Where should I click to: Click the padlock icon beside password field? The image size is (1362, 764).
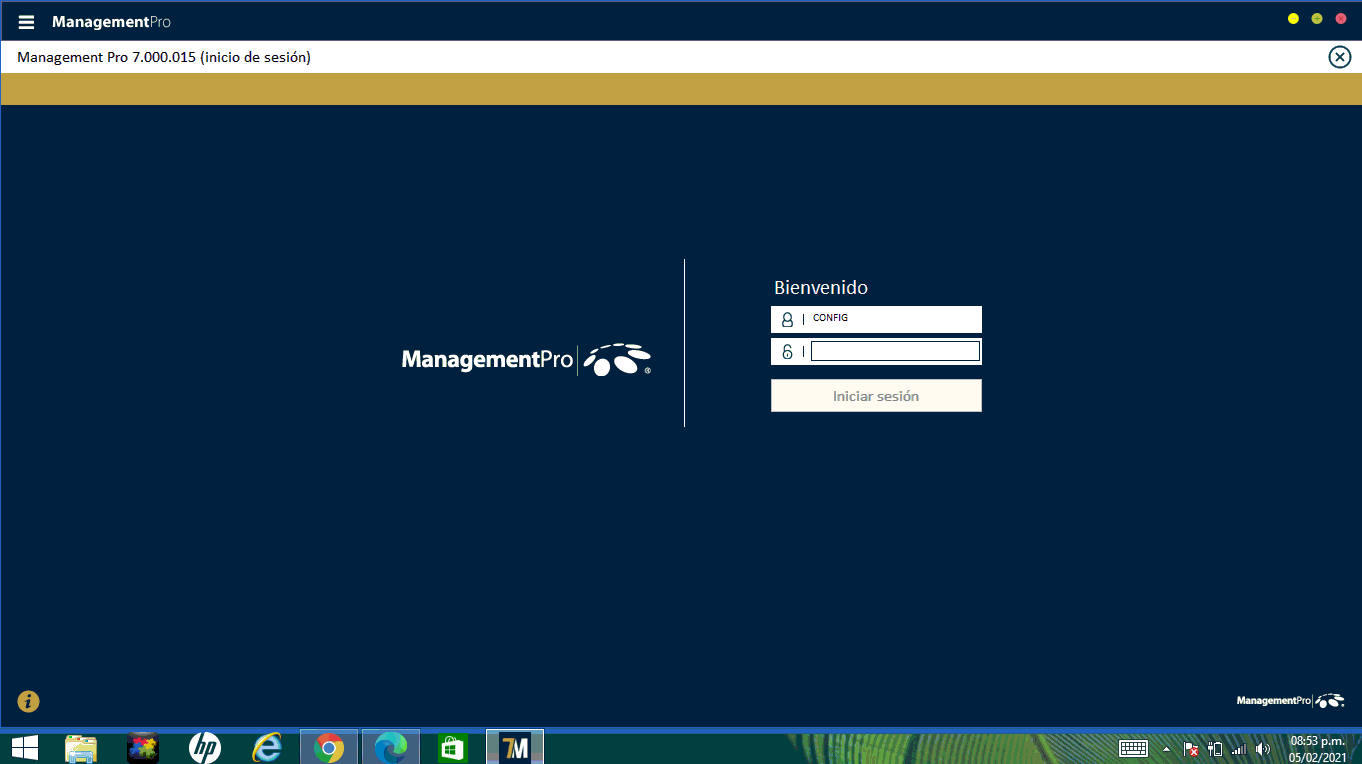[x=787, y=352]
